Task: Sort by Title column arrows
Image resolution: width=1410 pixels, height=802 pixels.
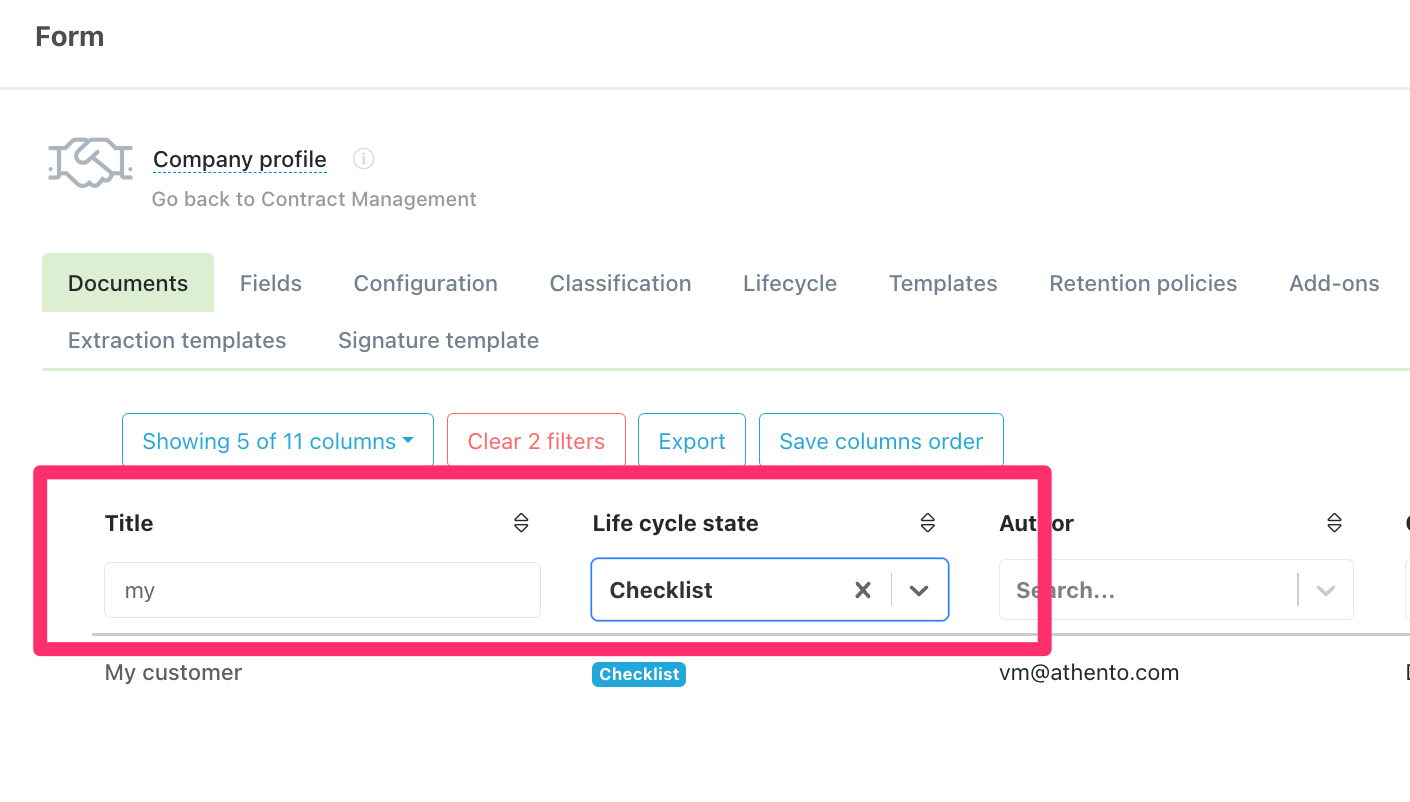Action: click(521, 523)
